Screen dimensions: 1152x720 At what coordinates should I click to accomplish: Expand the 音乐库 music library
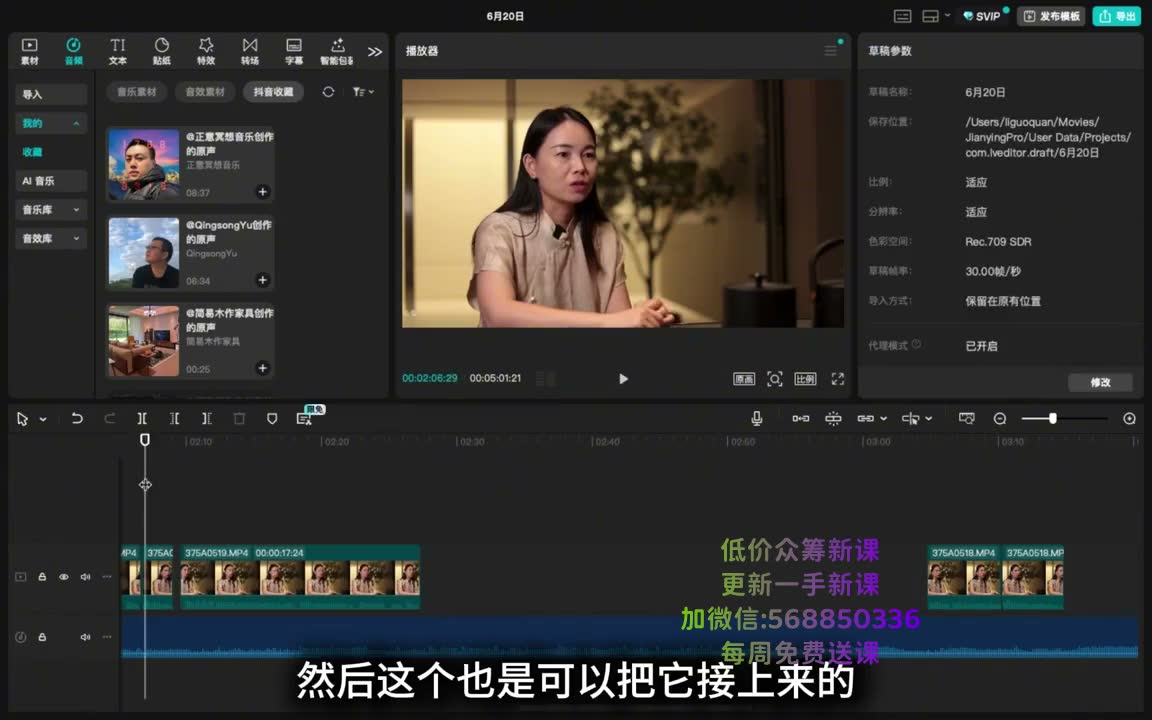tap(51, 209)
